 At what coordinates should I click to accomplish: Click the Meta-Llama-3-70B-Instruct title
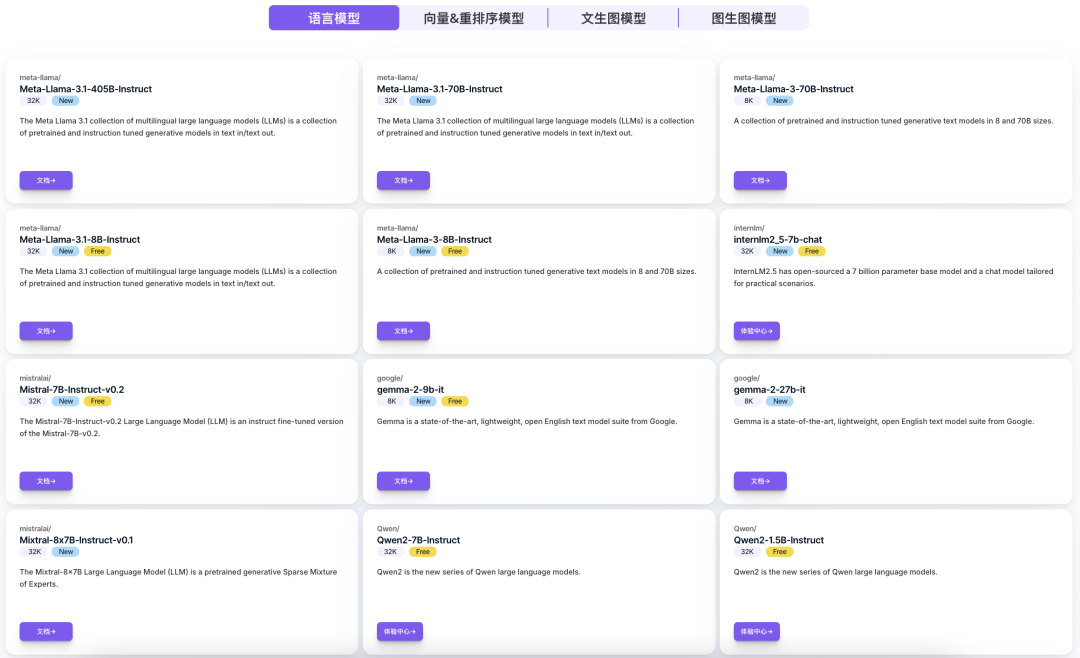pos(793,89)
